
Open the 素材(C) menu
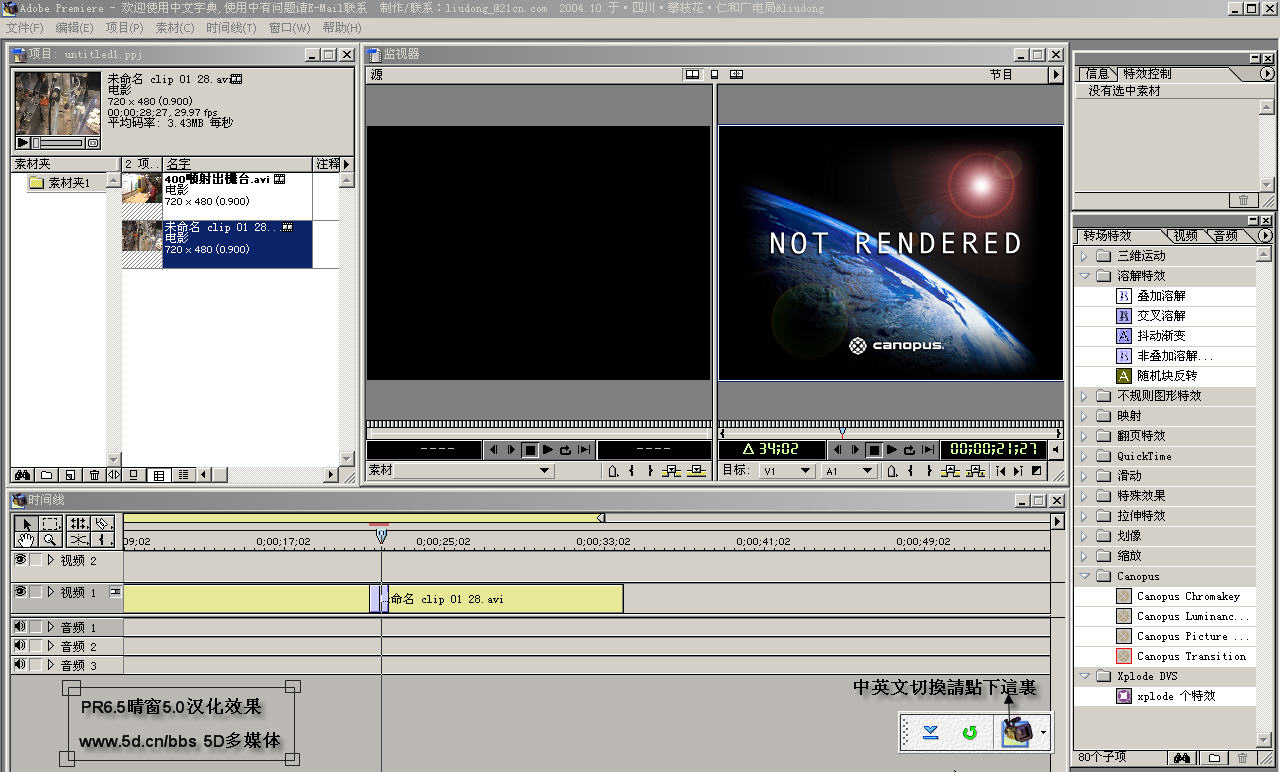(175, 27)
